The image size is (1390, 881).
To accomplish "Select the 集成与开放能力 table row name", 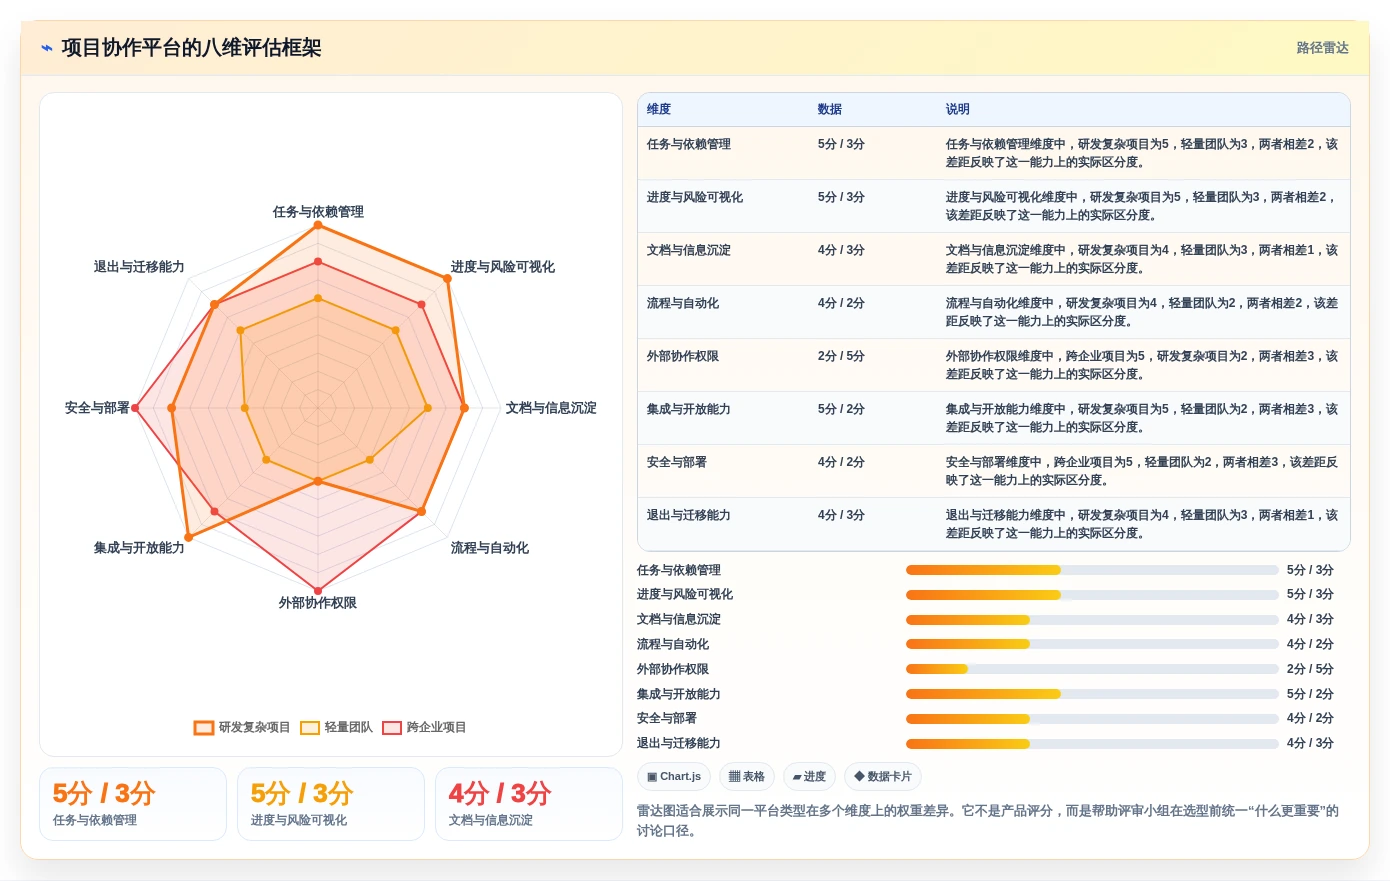I will tap(689, 409).
